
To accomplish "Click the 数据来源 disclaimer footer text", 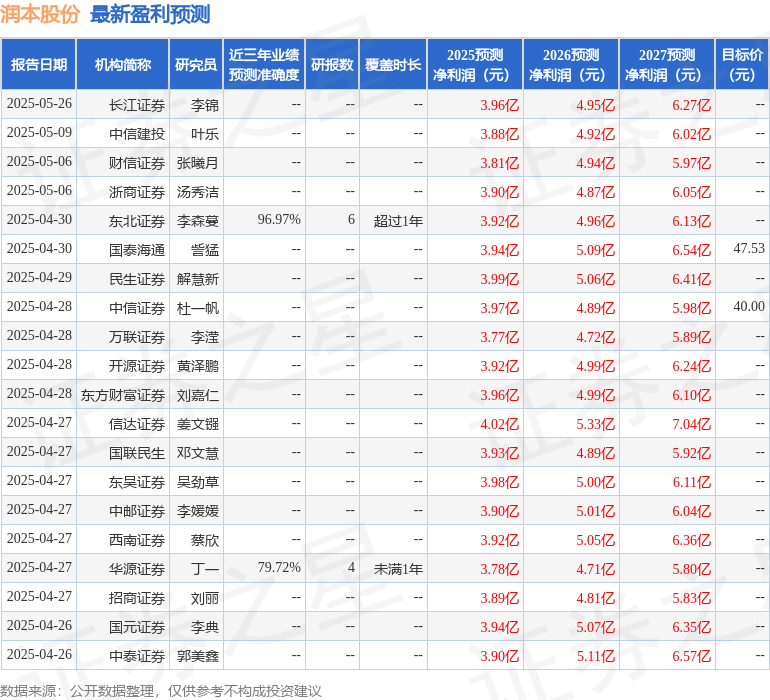I will click(x=161, y=691).
